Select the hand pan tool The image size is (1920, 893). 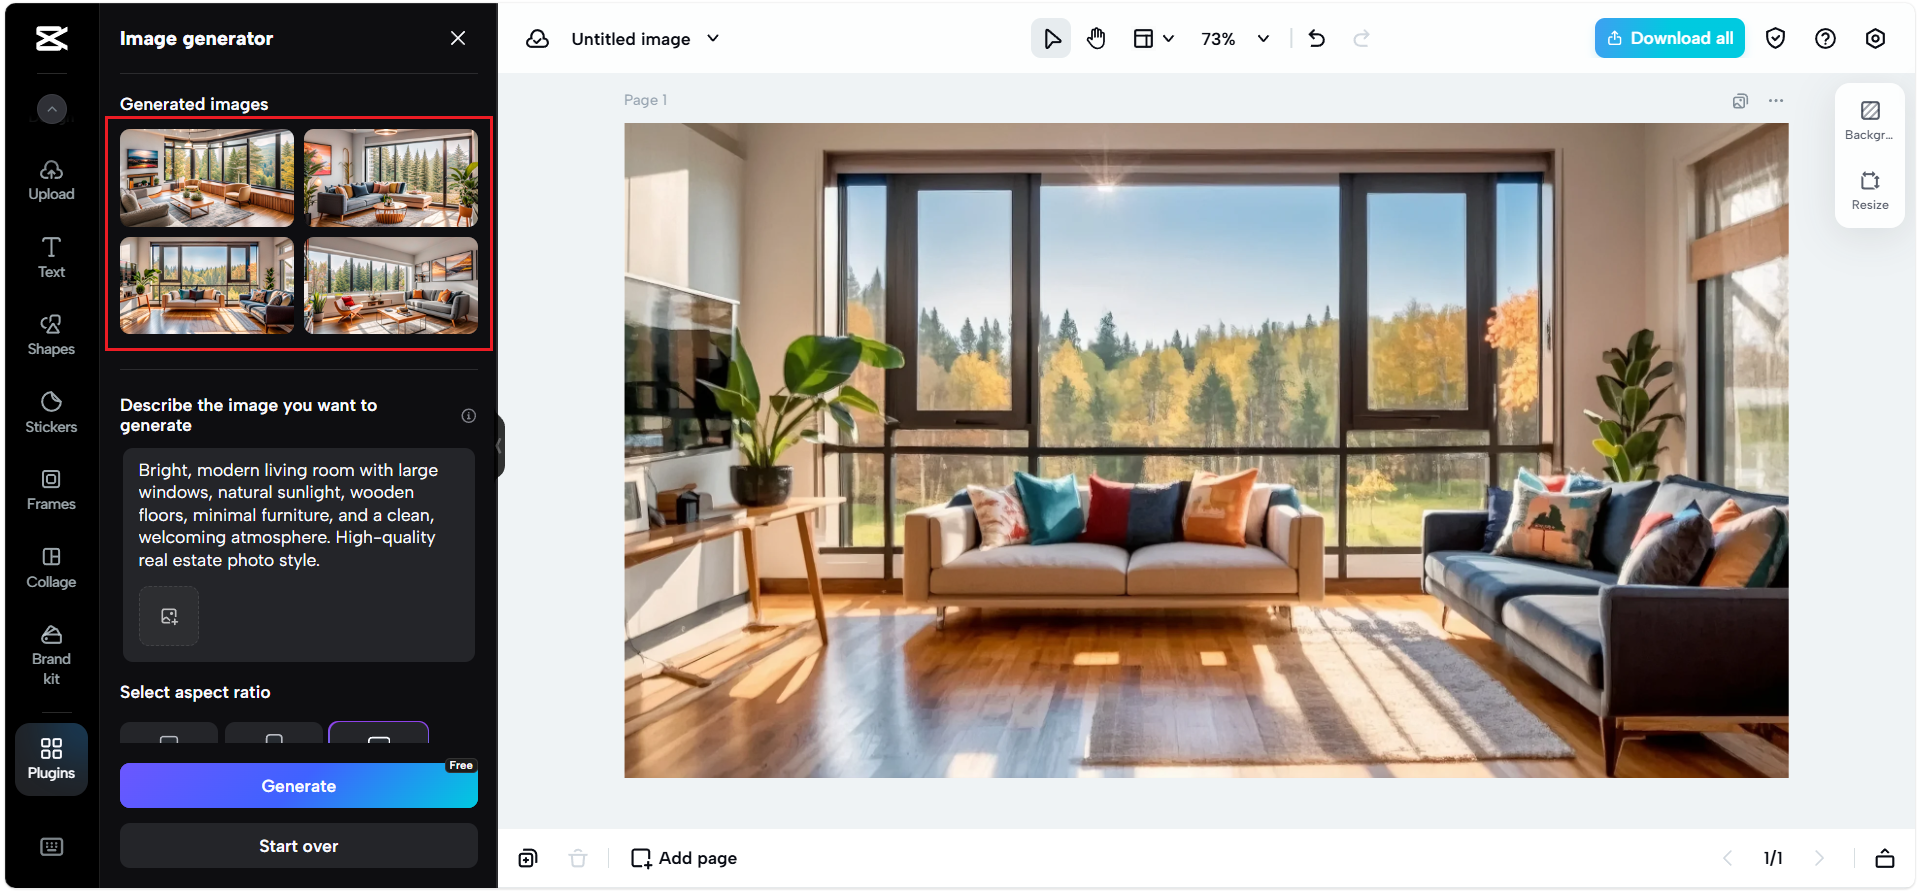pyautogui.click(x=1096, y=39)
